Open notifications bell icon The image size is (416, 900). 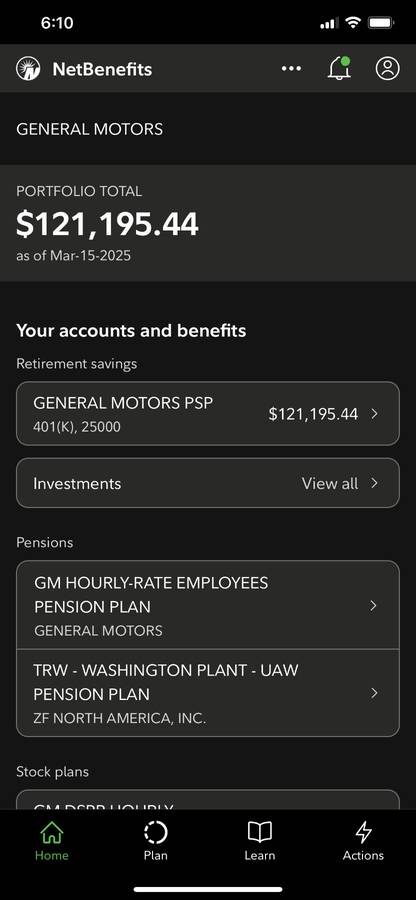339,68
